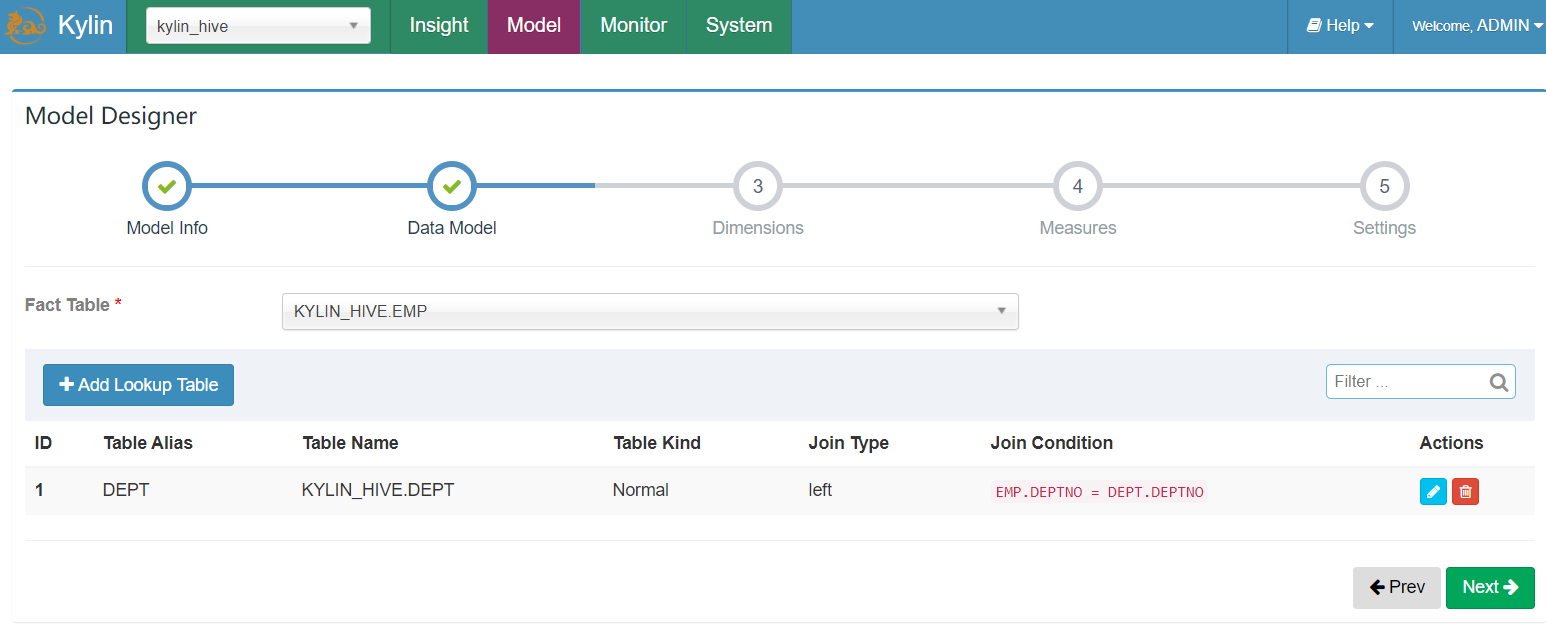Click the Table Alias column header
This screenshot has width=1546, height=626.
(x=148, y=443)
